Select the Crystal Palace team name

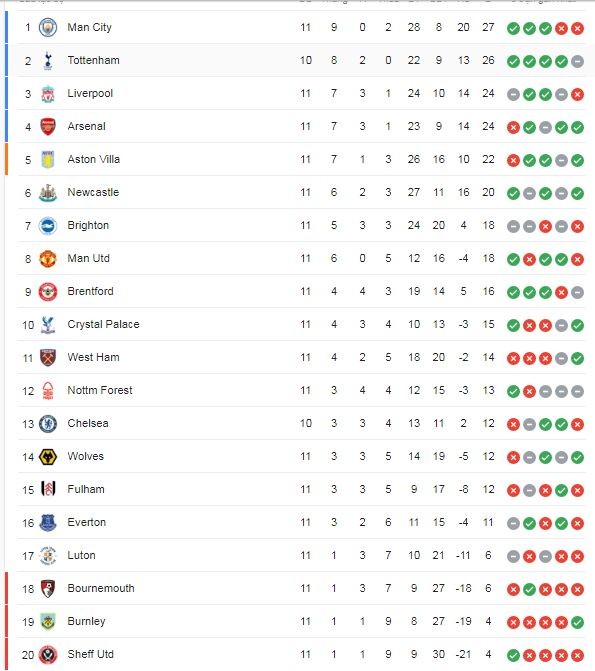click(104, 324)
